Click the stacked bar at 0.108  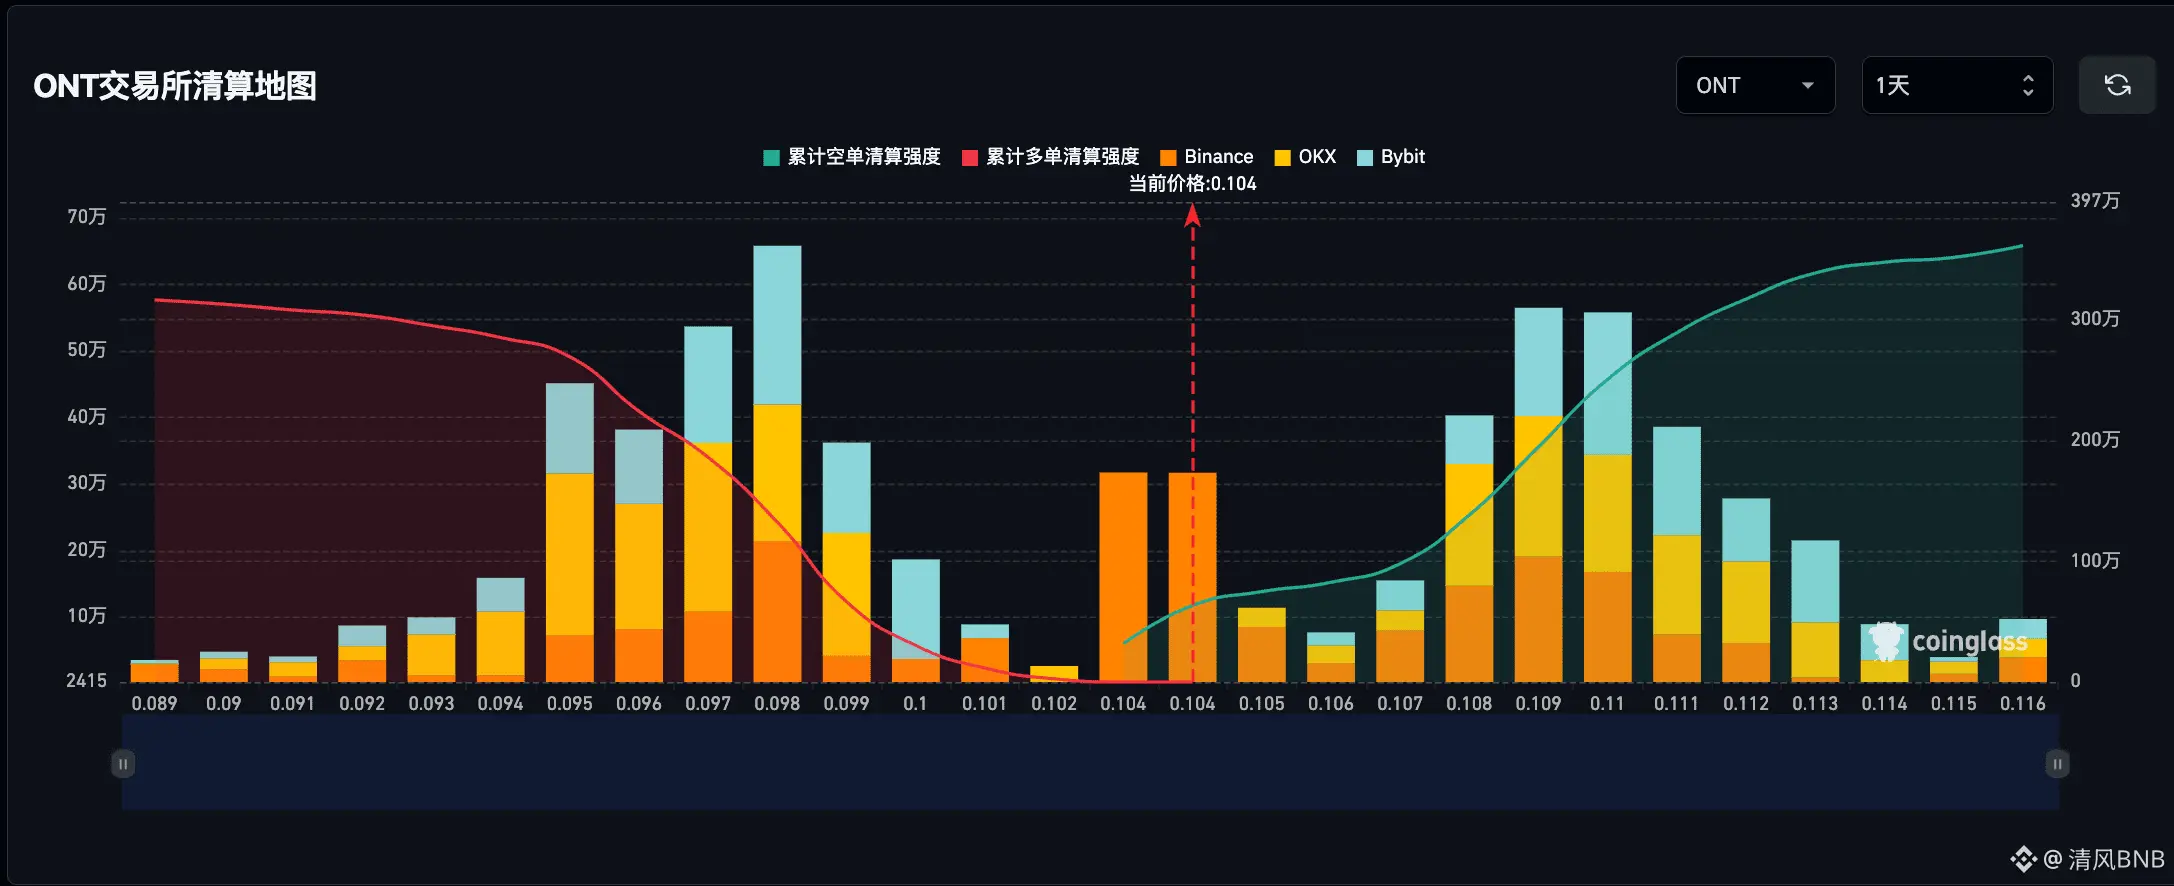pyautogui.click(x=1469, y=549)
